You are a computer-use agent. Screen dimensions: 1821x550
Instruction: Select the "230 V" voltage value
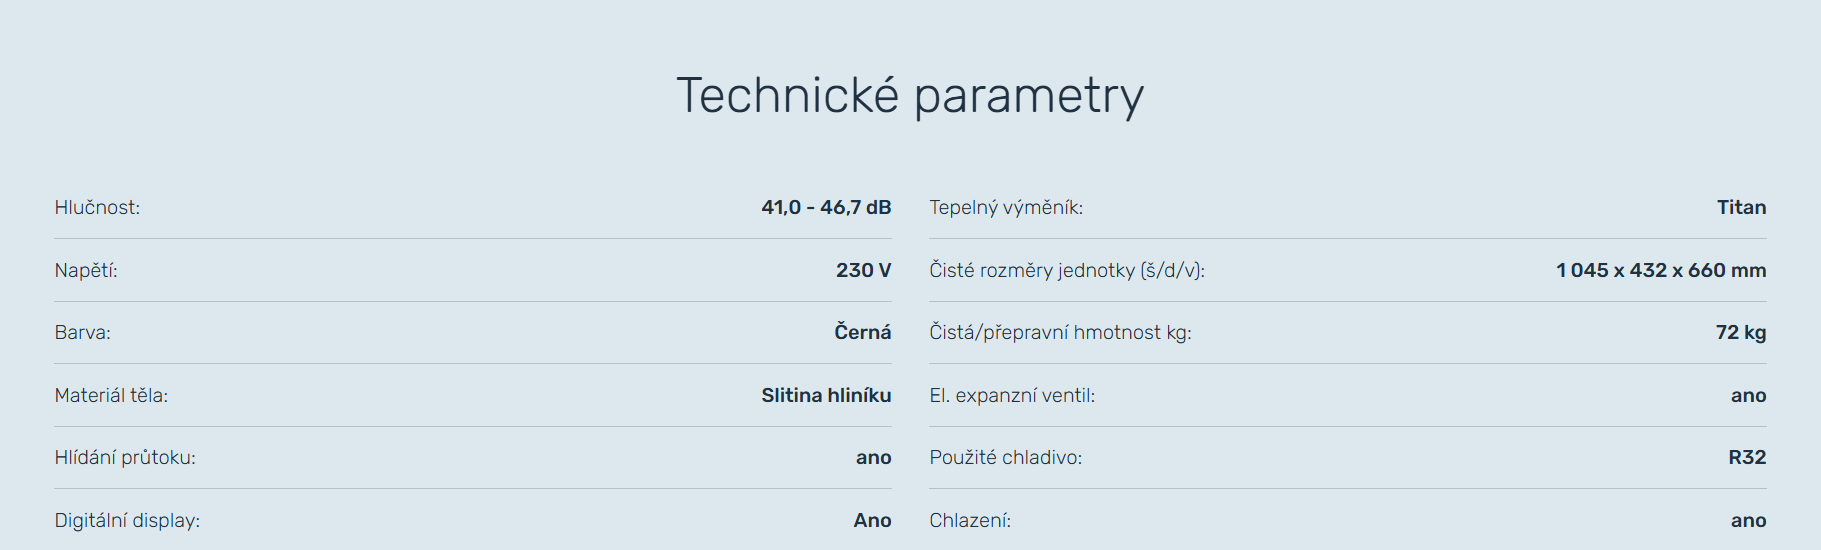coord(863,271)
